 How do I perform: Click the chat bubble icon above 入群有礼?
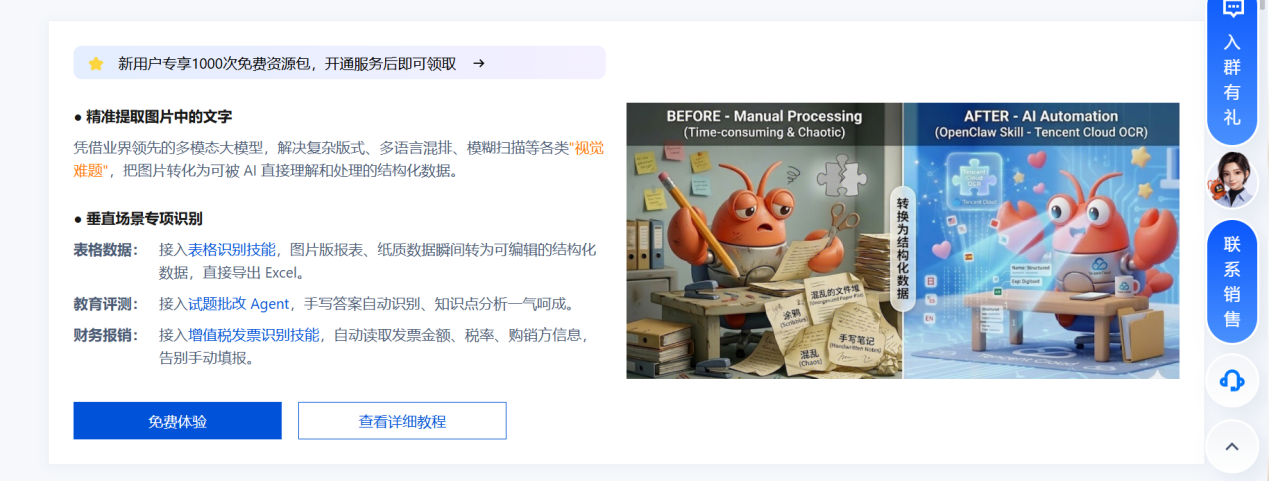pyautogui.click(x=1233, y=9)
